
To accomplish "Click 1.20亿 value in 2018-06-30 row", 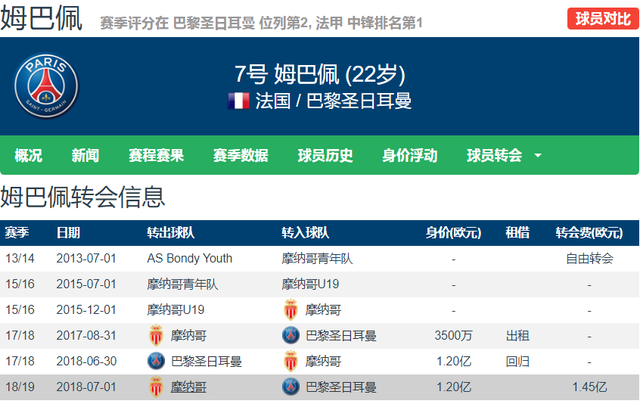I will click(453, 361).
